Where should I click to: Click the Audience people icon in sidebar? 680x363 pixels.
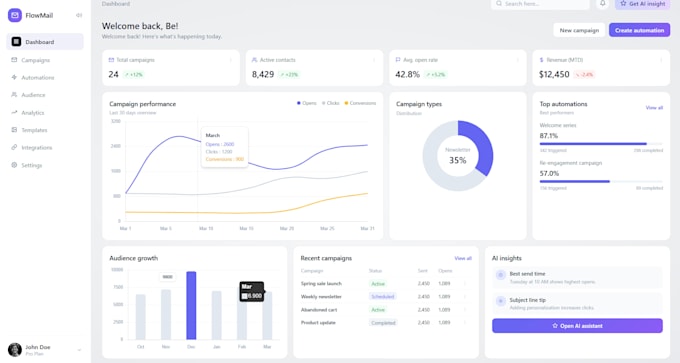[x=14, y=95]
